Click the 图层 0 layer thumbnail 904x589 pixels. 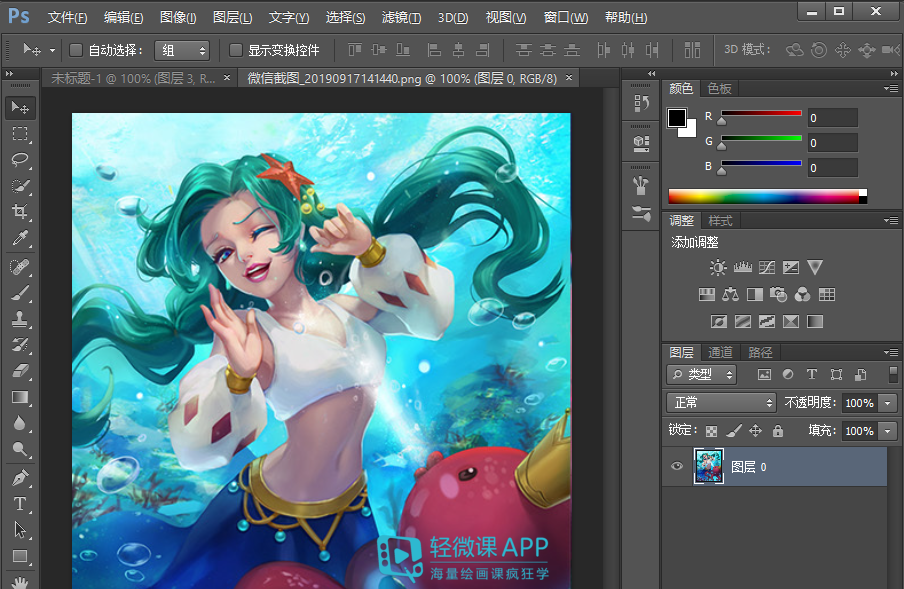tap(709, 466)
